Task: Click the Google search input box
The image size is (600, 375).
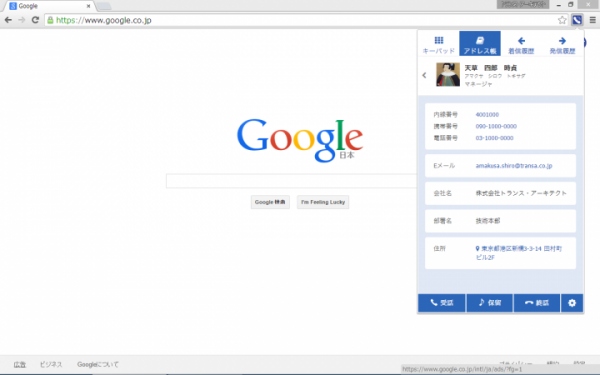Action: click(292, 181)
